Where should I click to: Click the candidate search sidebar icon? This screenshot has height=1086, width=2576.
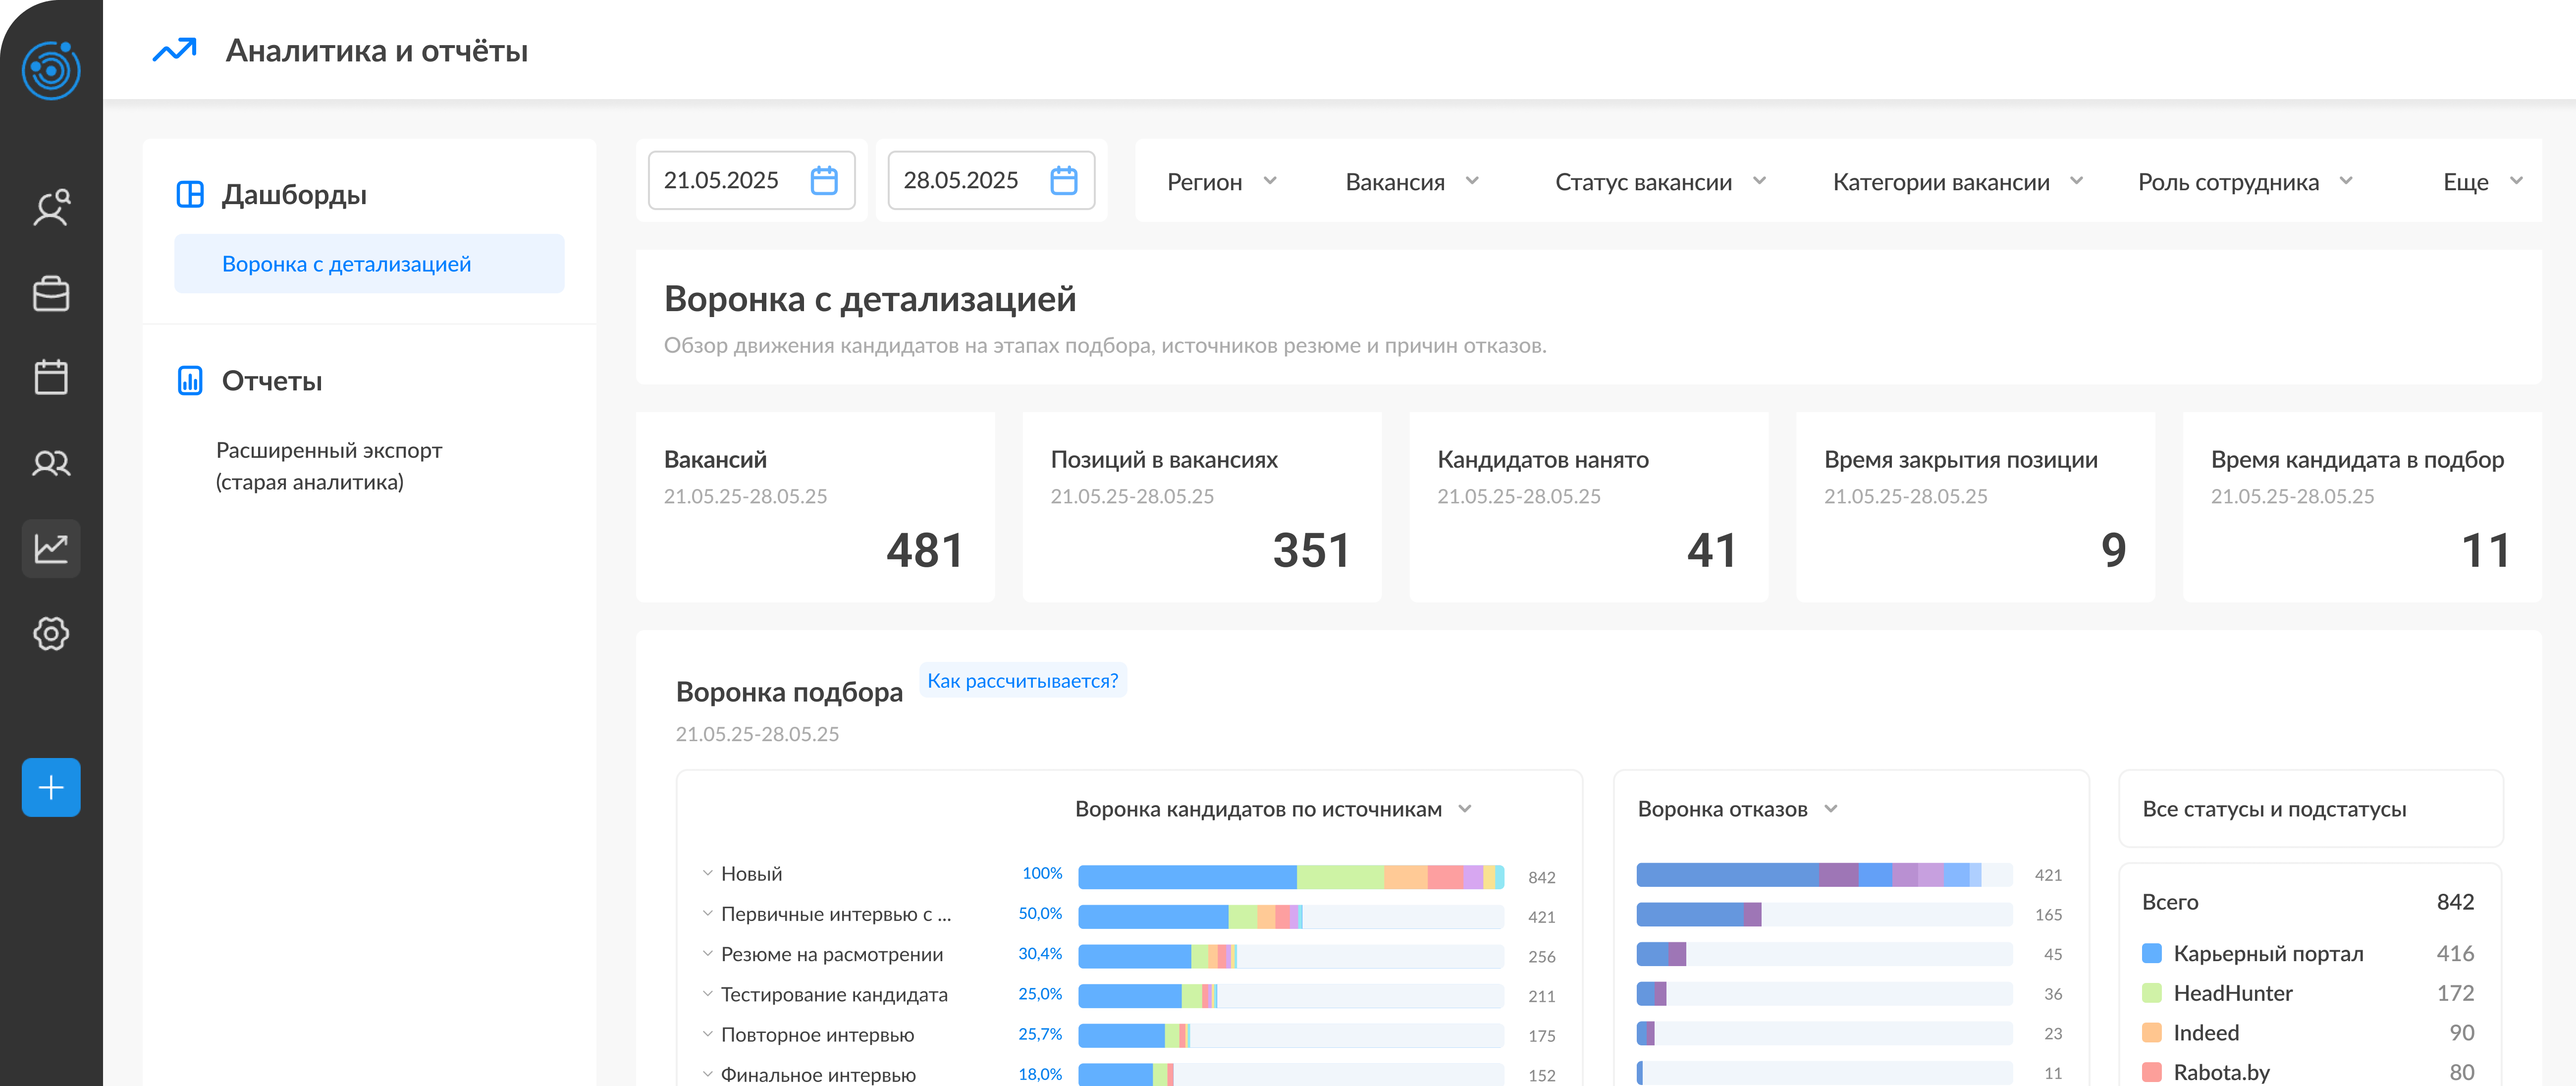point(51,208)
